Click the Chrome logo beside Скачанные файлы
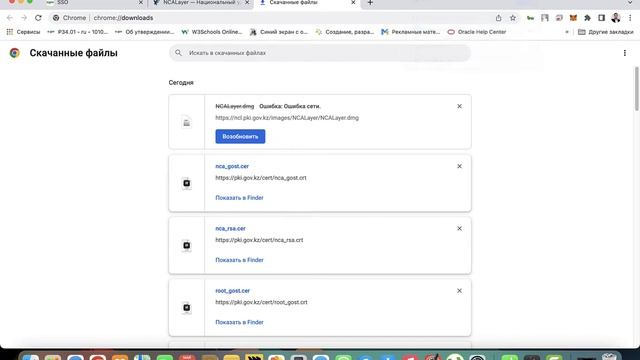Image resolution: width=640 pixels, height=360 pixels. tap(15, 53)
